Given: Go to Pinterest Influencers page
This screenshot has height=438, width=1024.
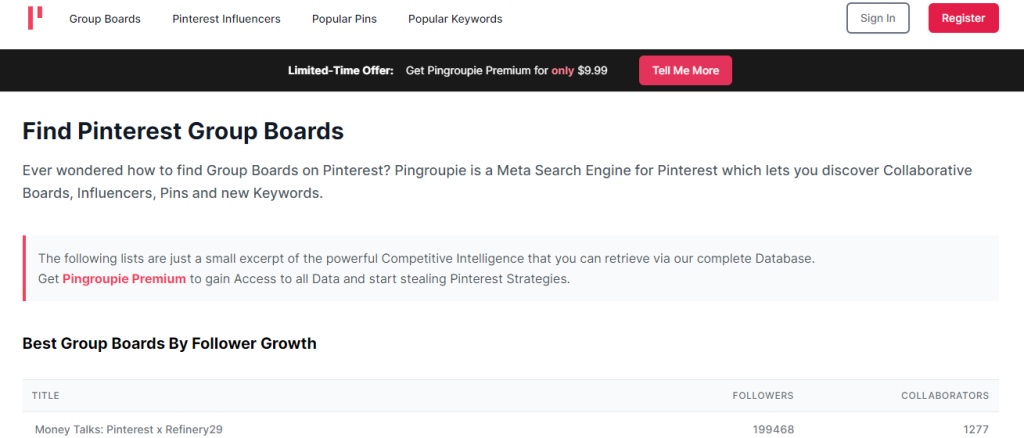Looking at the screenshot, I should 226,19.
